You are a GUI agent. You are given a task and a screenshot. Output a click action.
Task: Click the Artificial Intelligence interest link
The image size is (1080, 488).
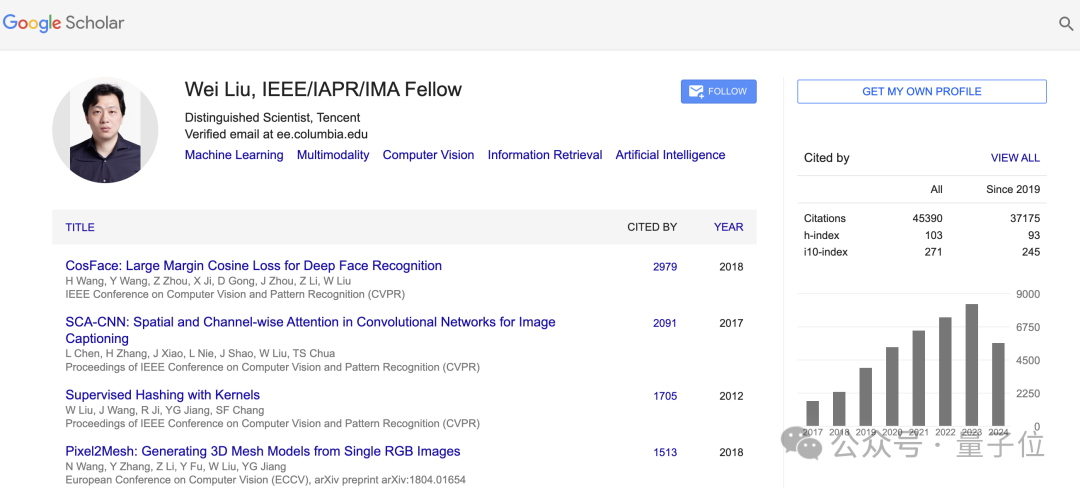670,155
